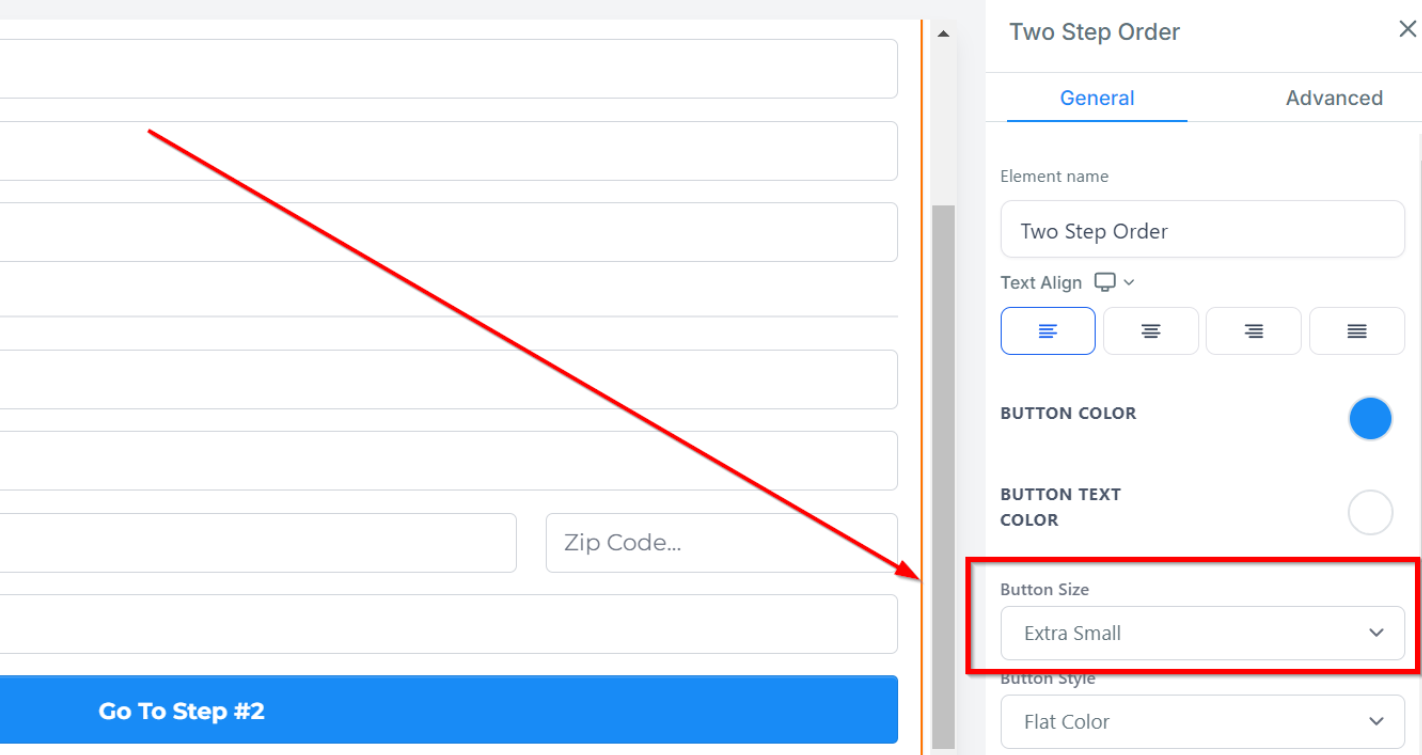Click the Element name input field
Viewport: 1422px width, 755px height.
(x=1202, y=231)
